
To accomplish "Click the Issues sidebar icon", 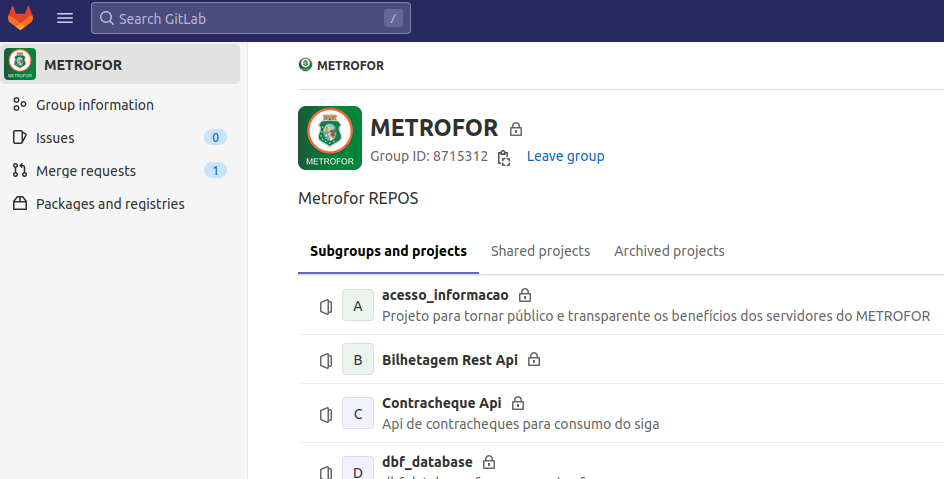I will 20,137.
